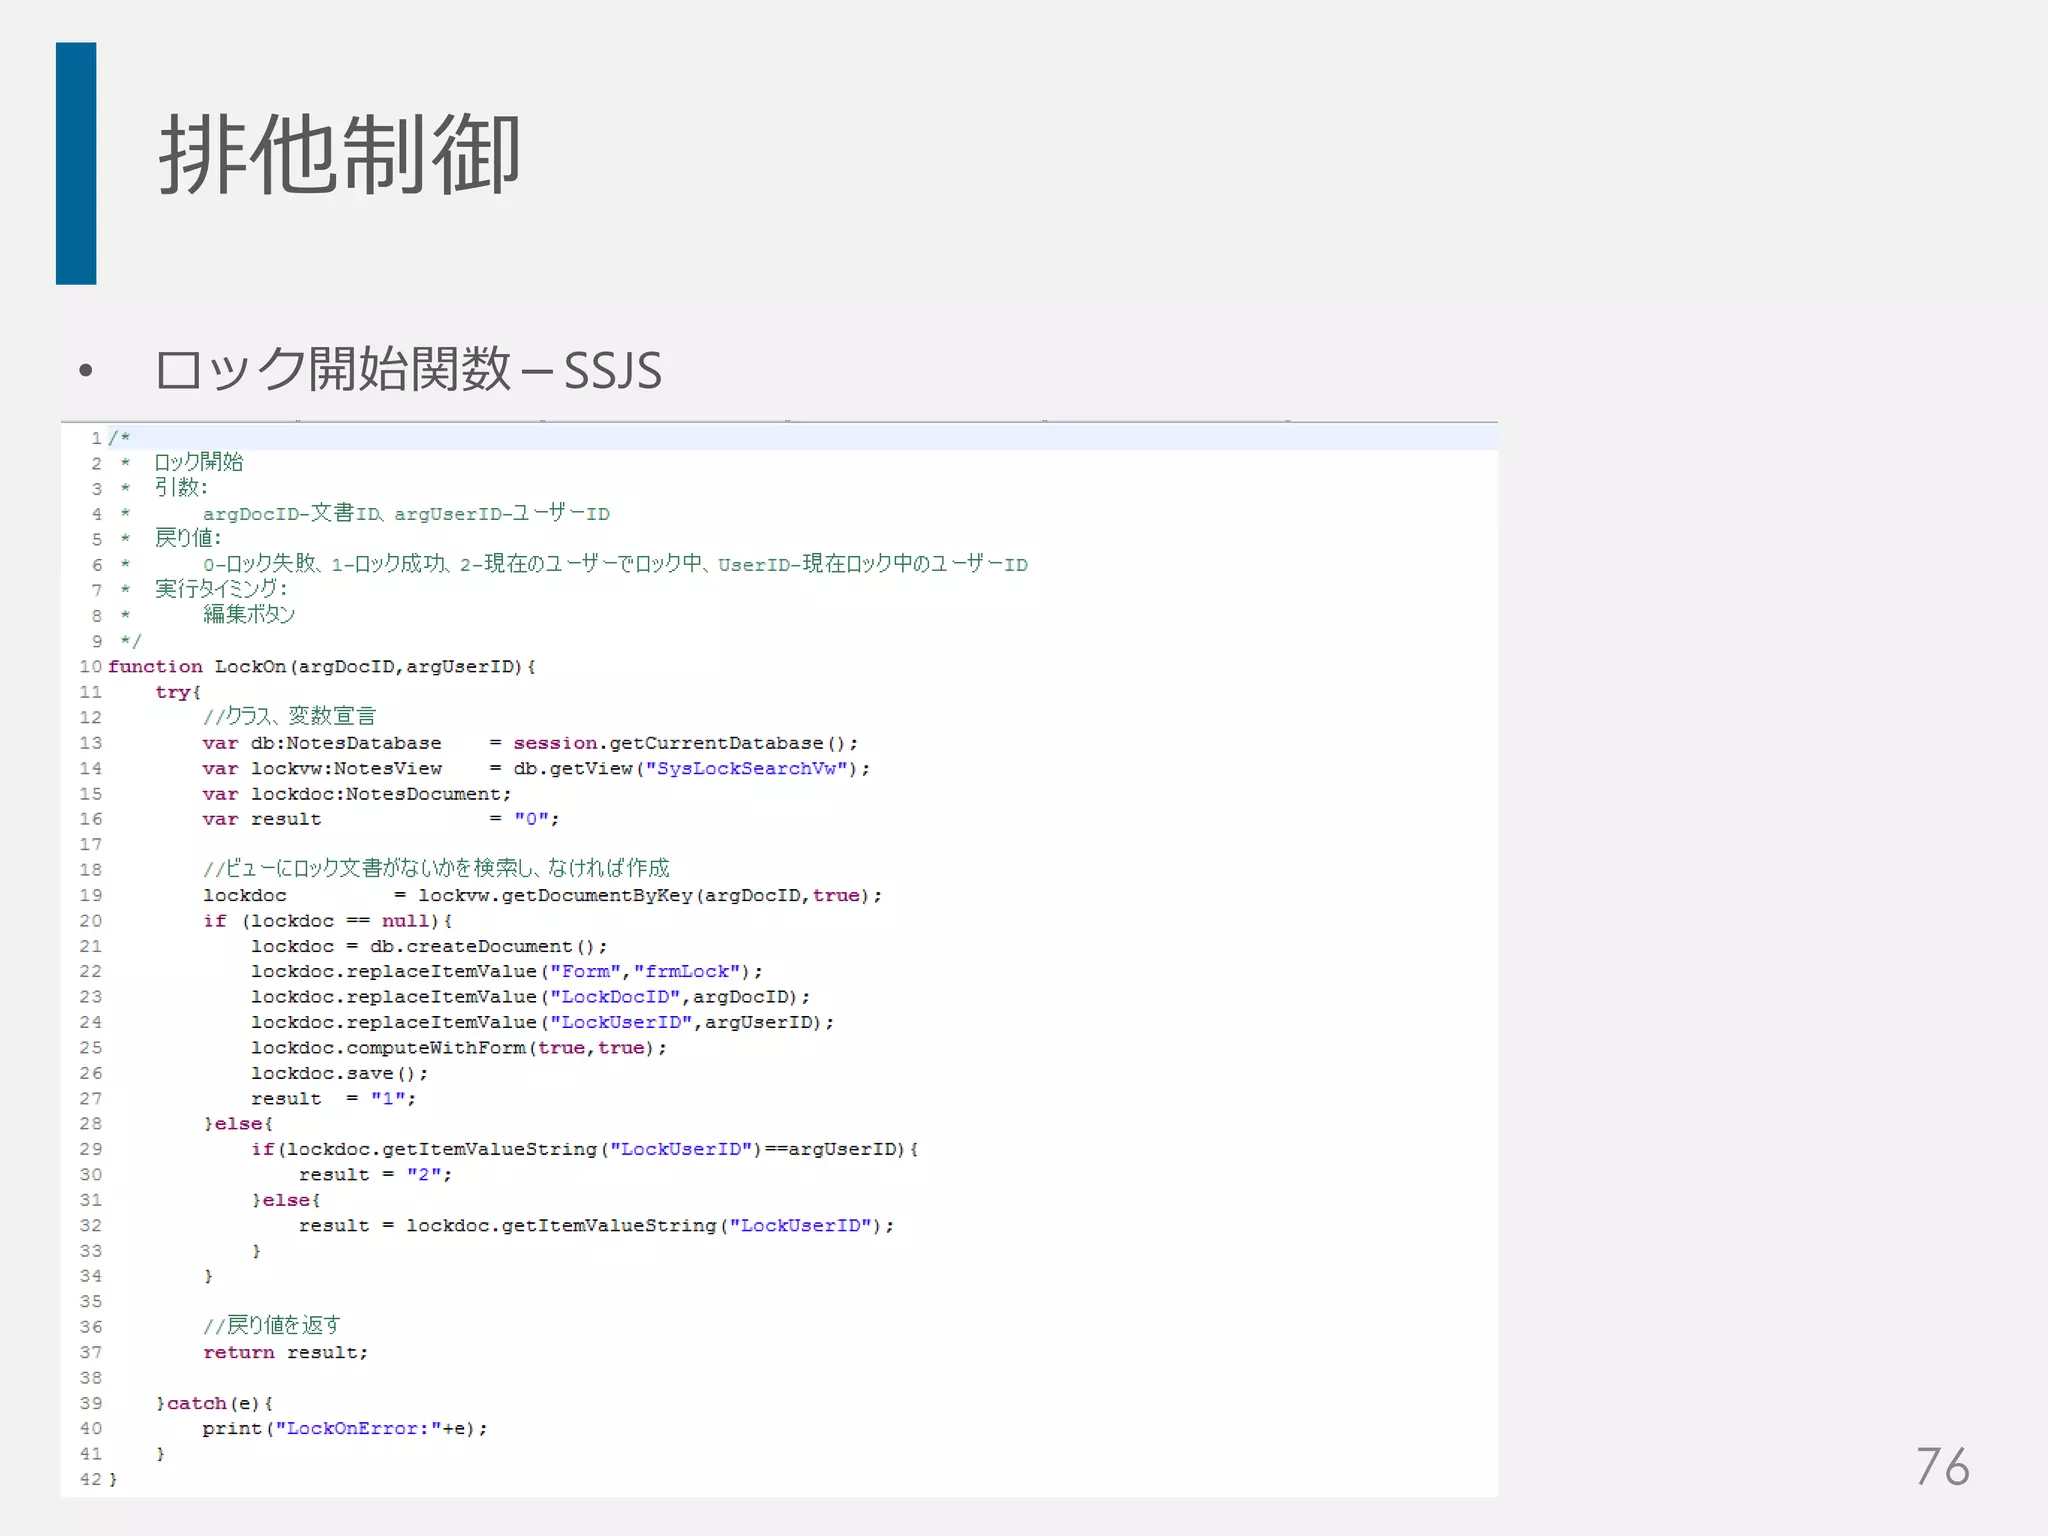Click the }else{ on line 31
Screen dimensions: 2048x1536
286,1200
